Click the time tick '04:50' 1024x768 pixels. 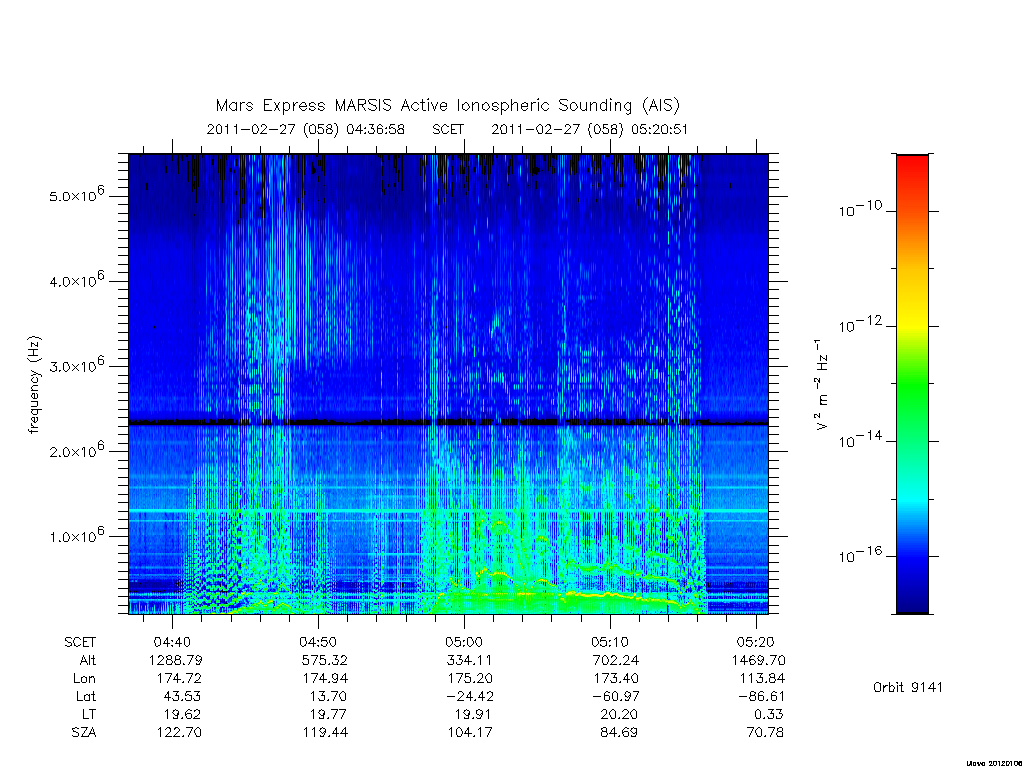pyautogui.click(x=318, y=642)
